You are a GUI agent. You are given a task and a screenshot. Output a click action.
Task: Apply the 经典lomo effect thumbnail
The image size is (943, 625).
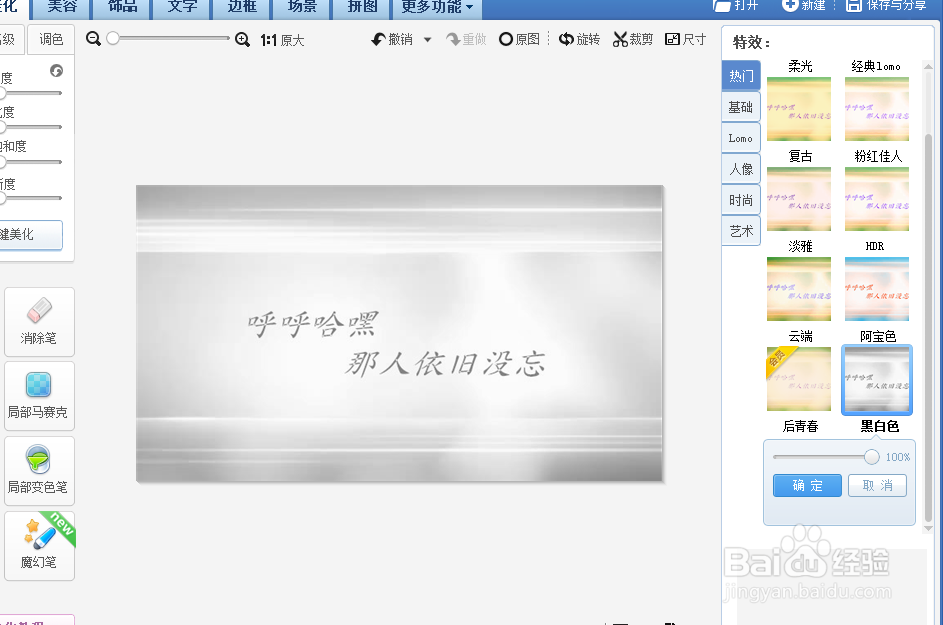(877, 109)
